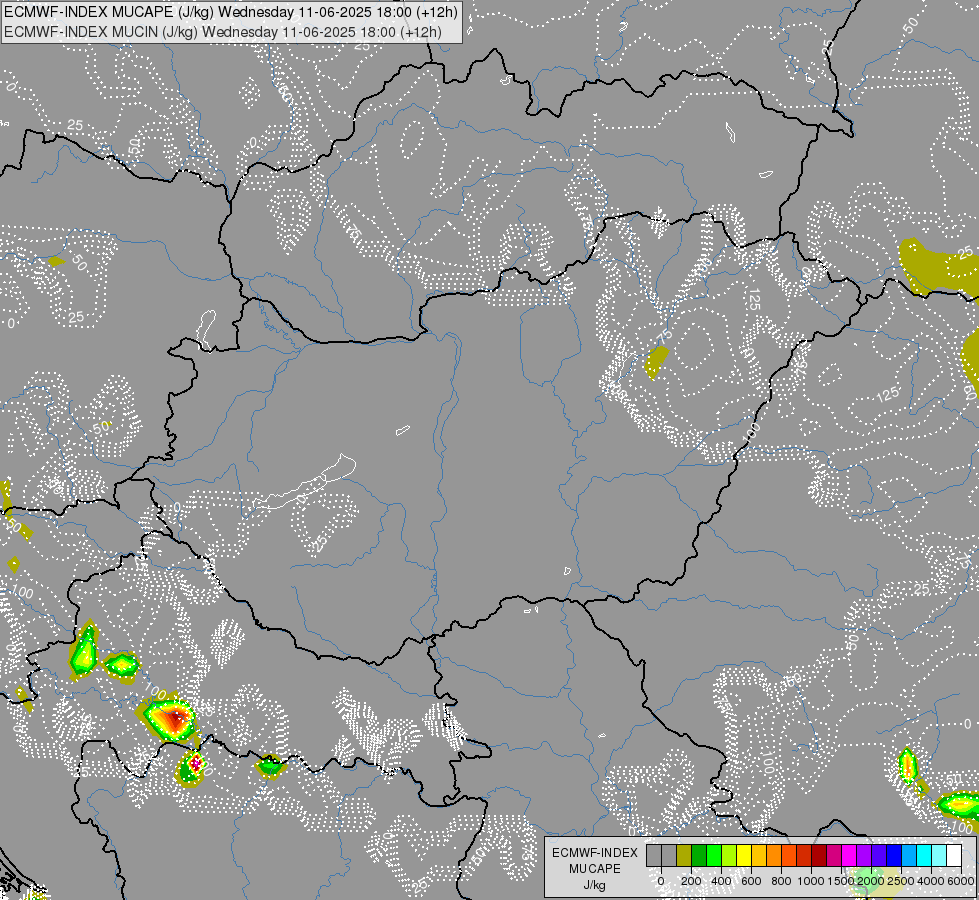
Task: Click the legend tick label 800
Action: coord(782,881)
